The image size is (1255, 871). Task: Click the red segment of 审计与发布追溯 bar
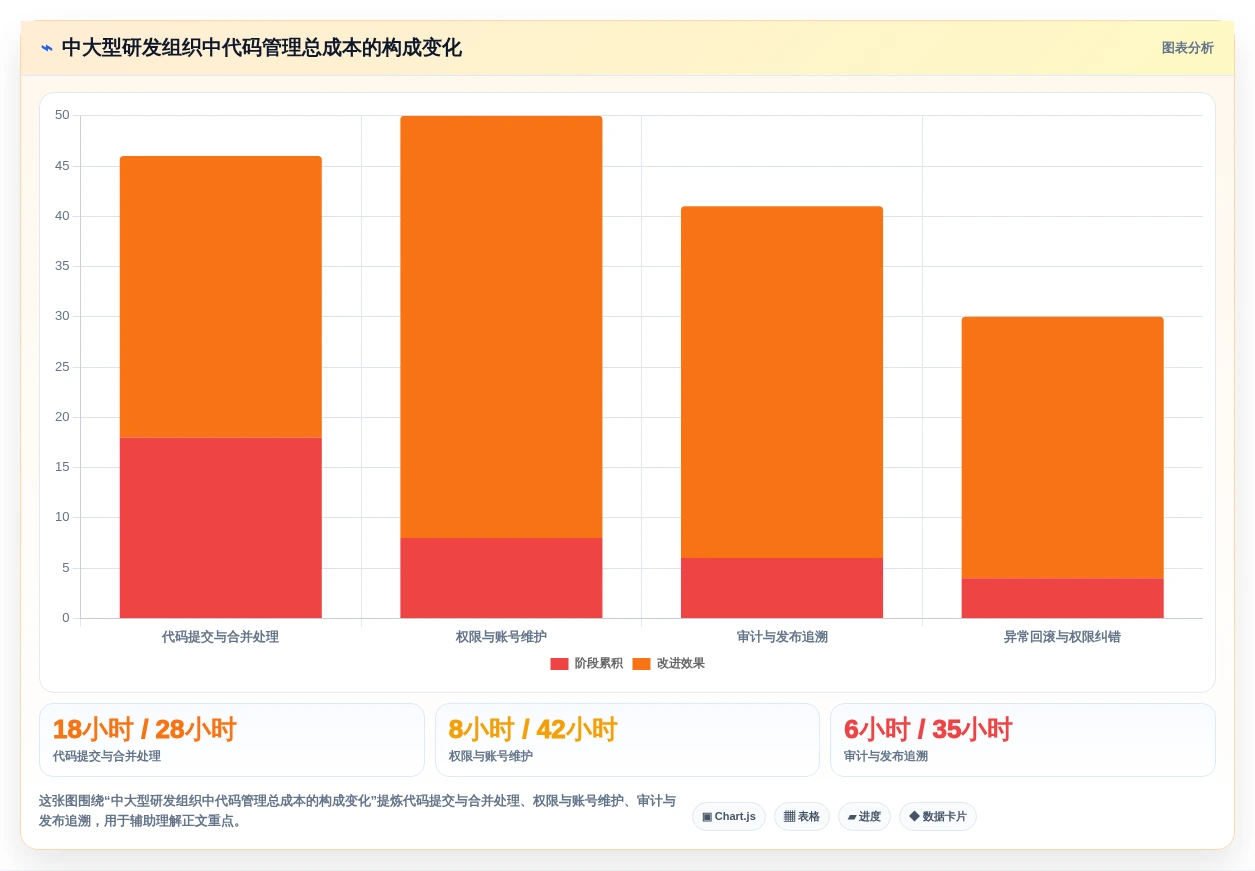point(782,588)
